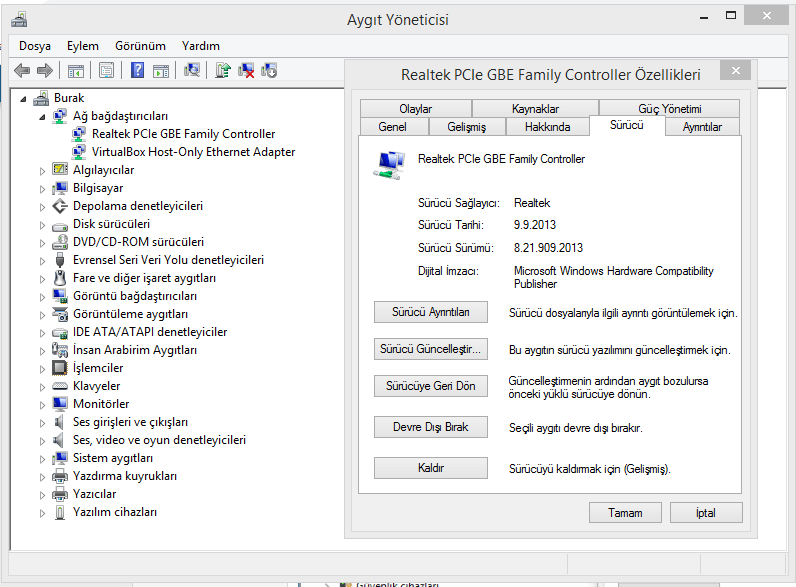
Task: Expand the Disk sürücüleri category
Action: tap(42, 225)
